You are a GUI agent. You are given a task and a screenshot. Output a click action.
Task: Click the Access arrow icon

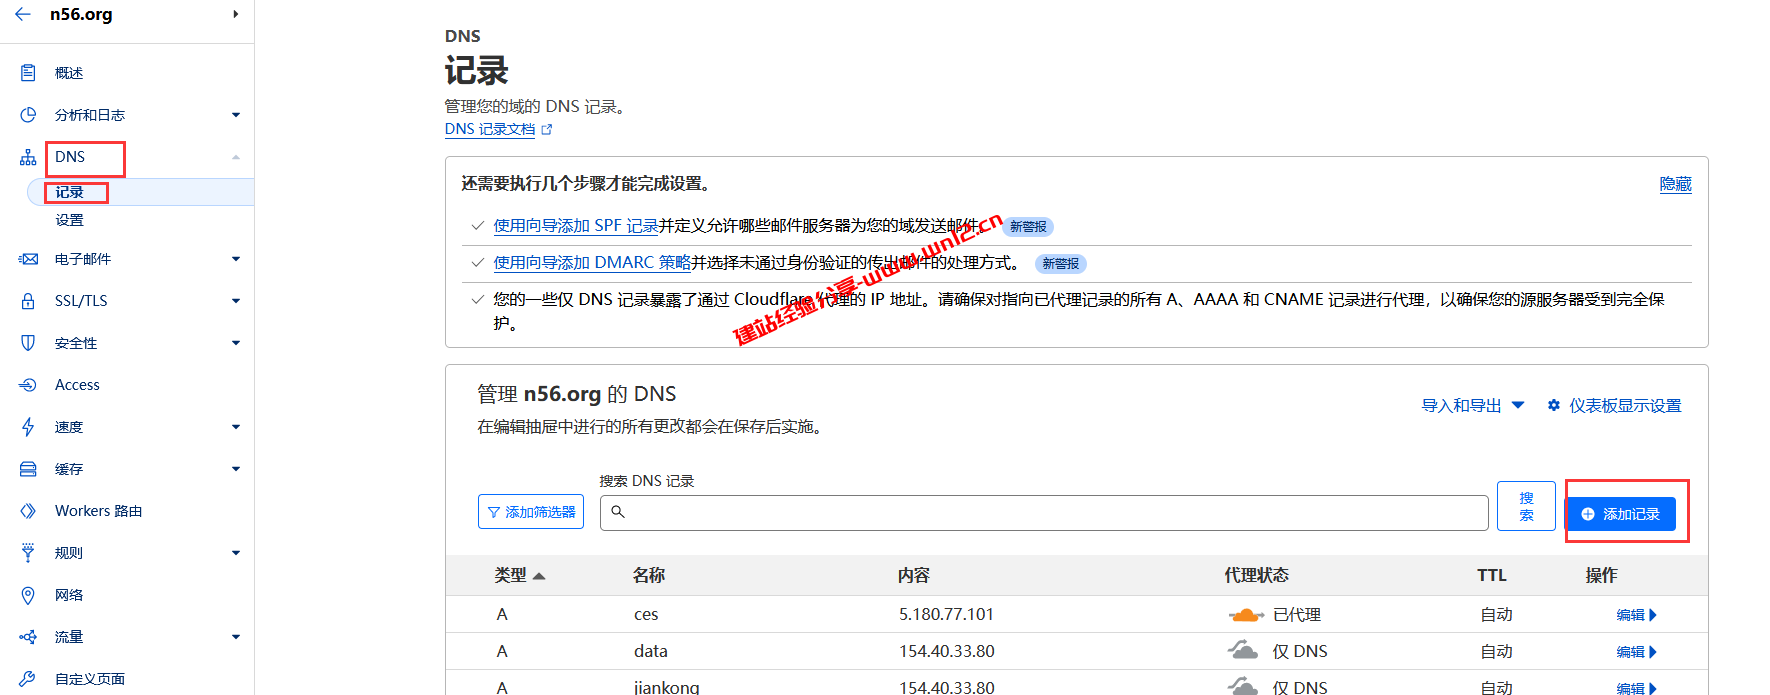pyautogui.click(x=28, y=385)
